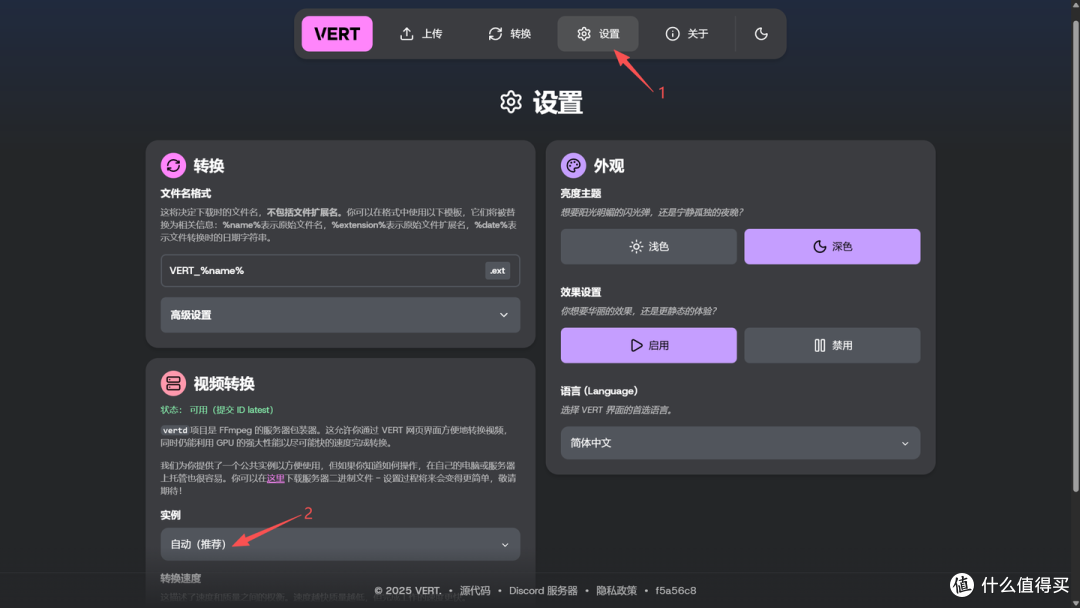Go to the 关于 about tab
Viewport: 1080px width, 608px height.
[687, 34]
